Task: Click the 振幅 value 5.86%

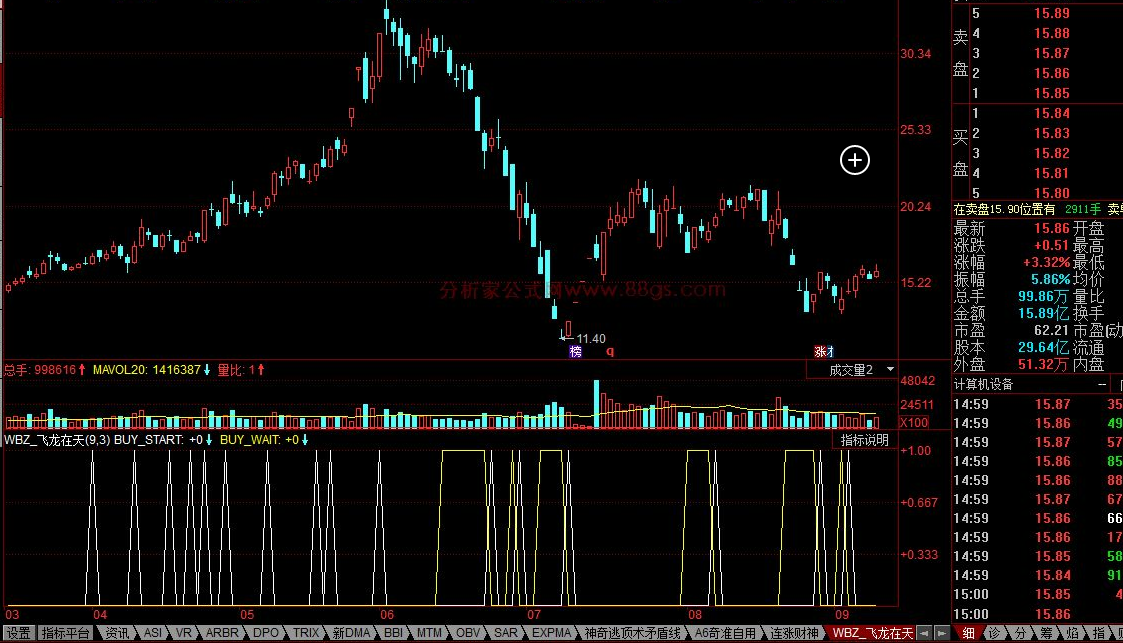Action: coord(1050,279)
